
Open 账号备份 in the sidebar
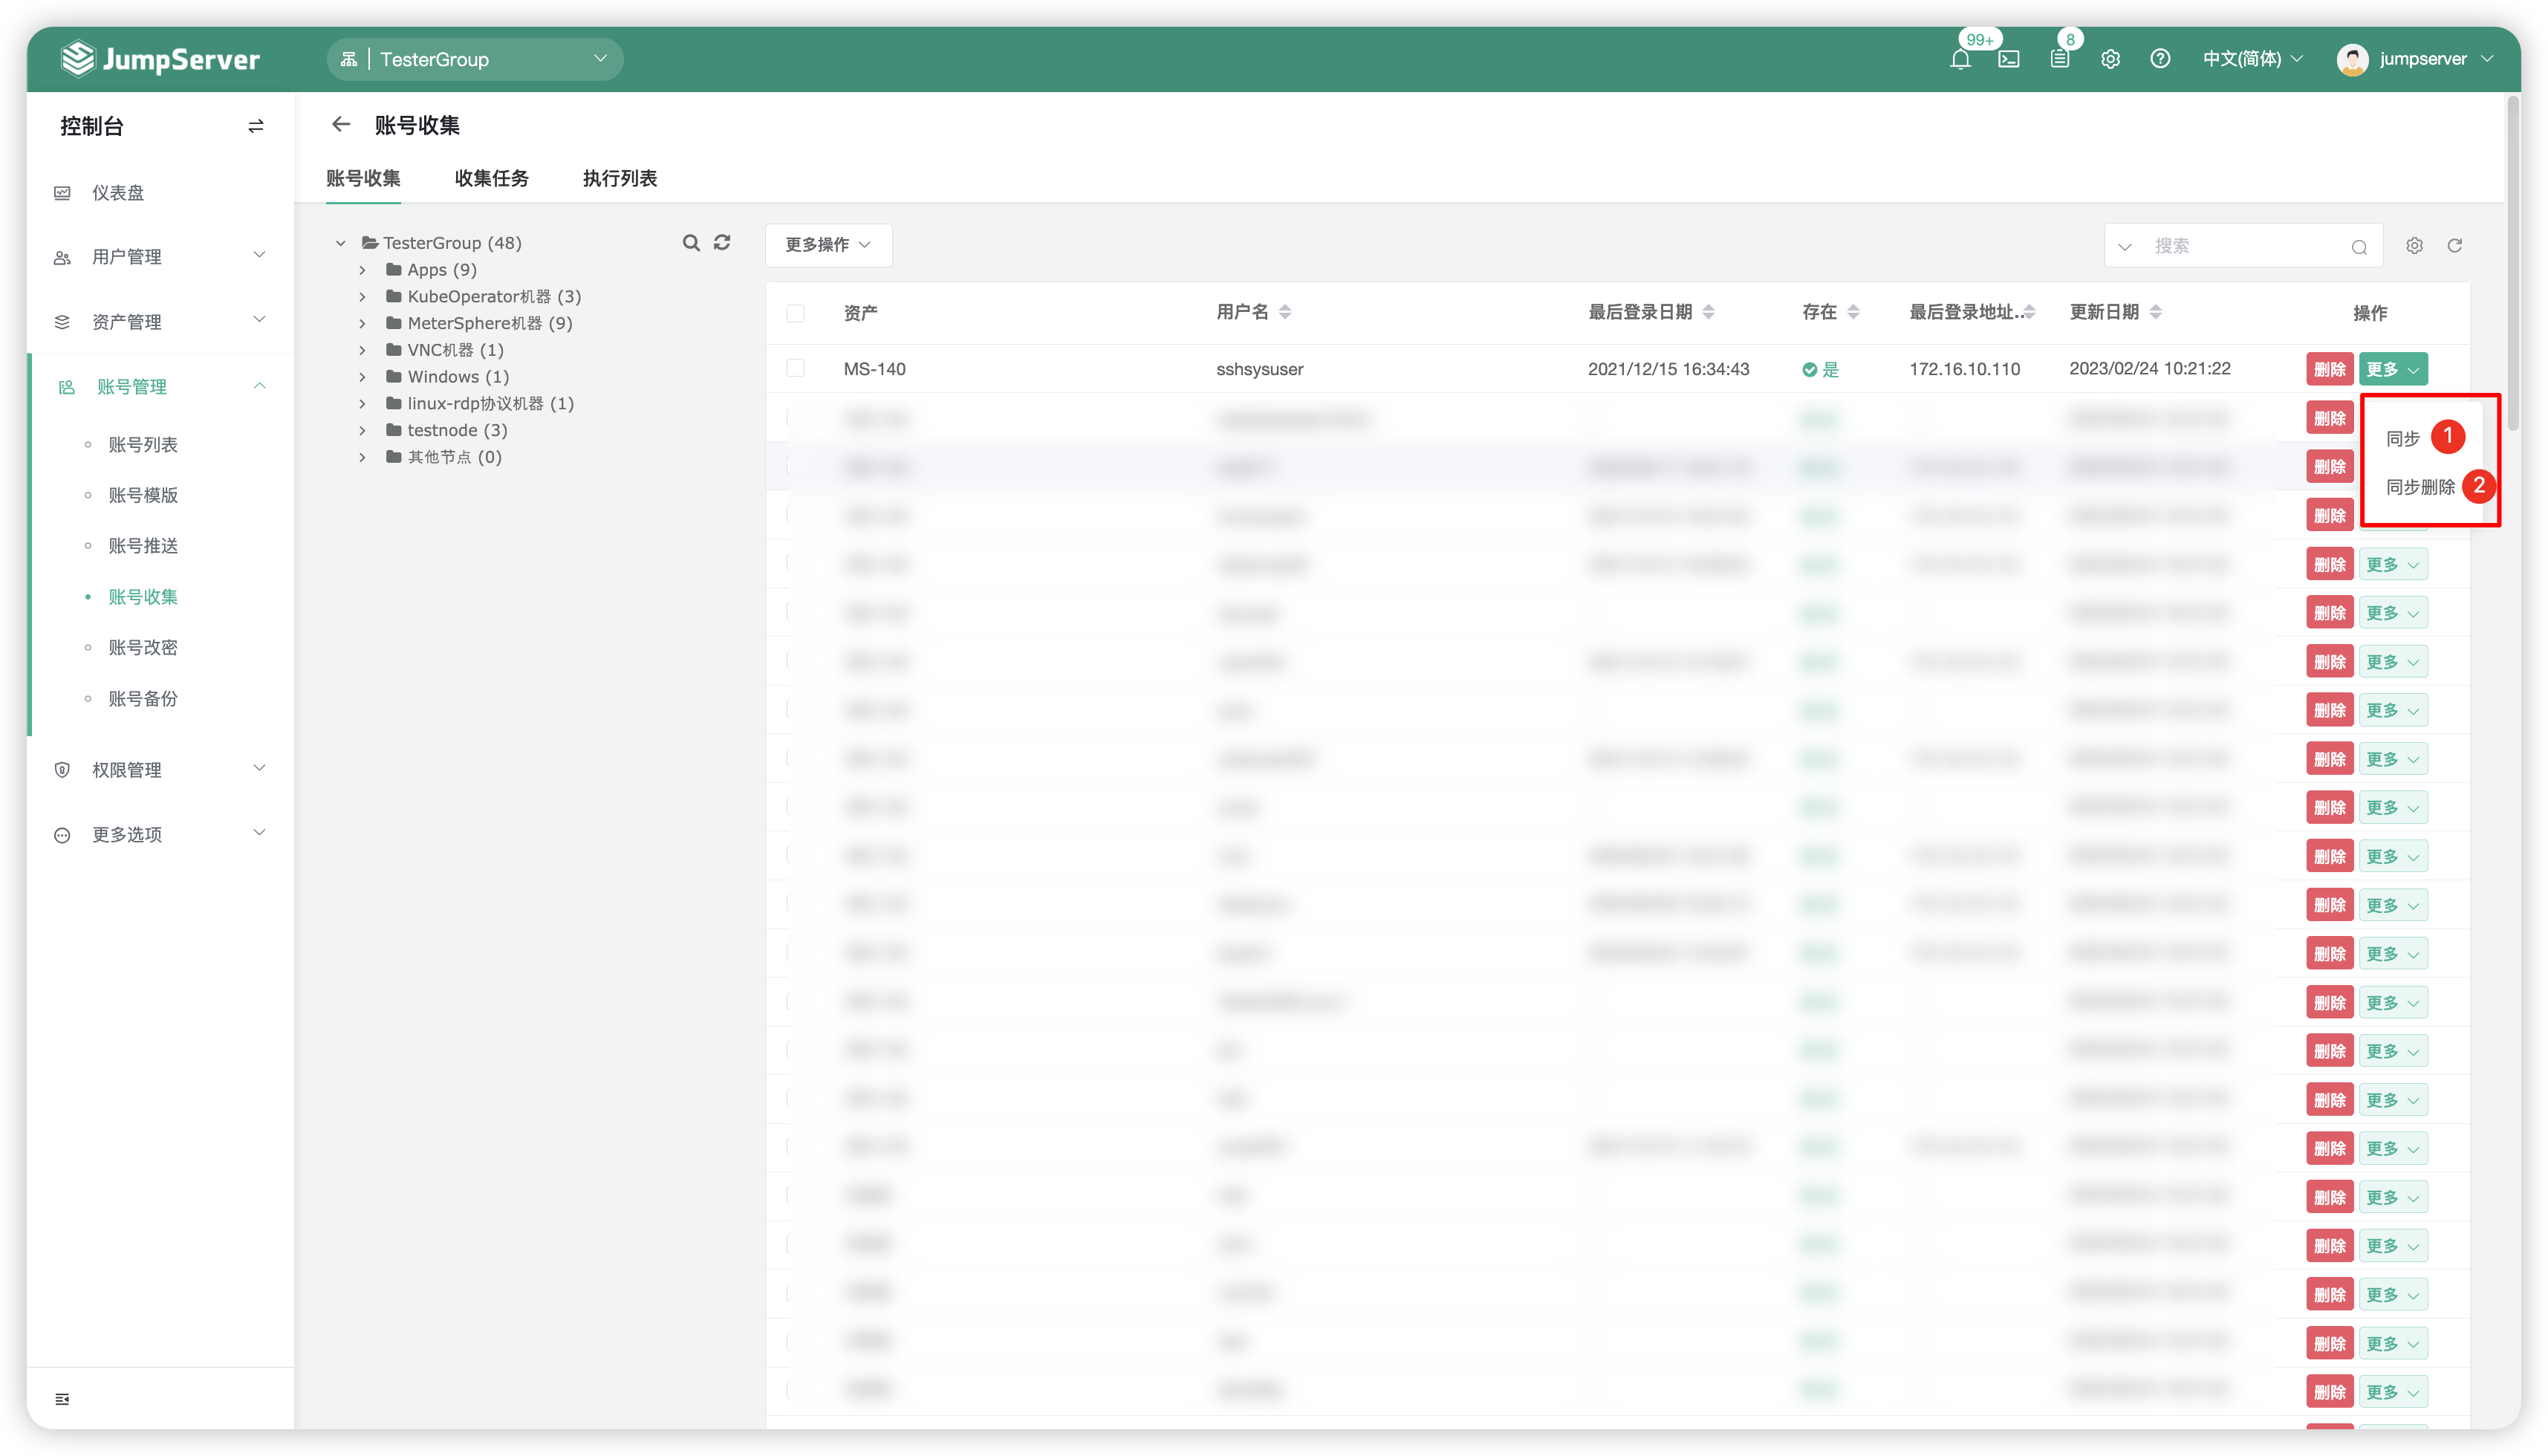pos(143,699)
